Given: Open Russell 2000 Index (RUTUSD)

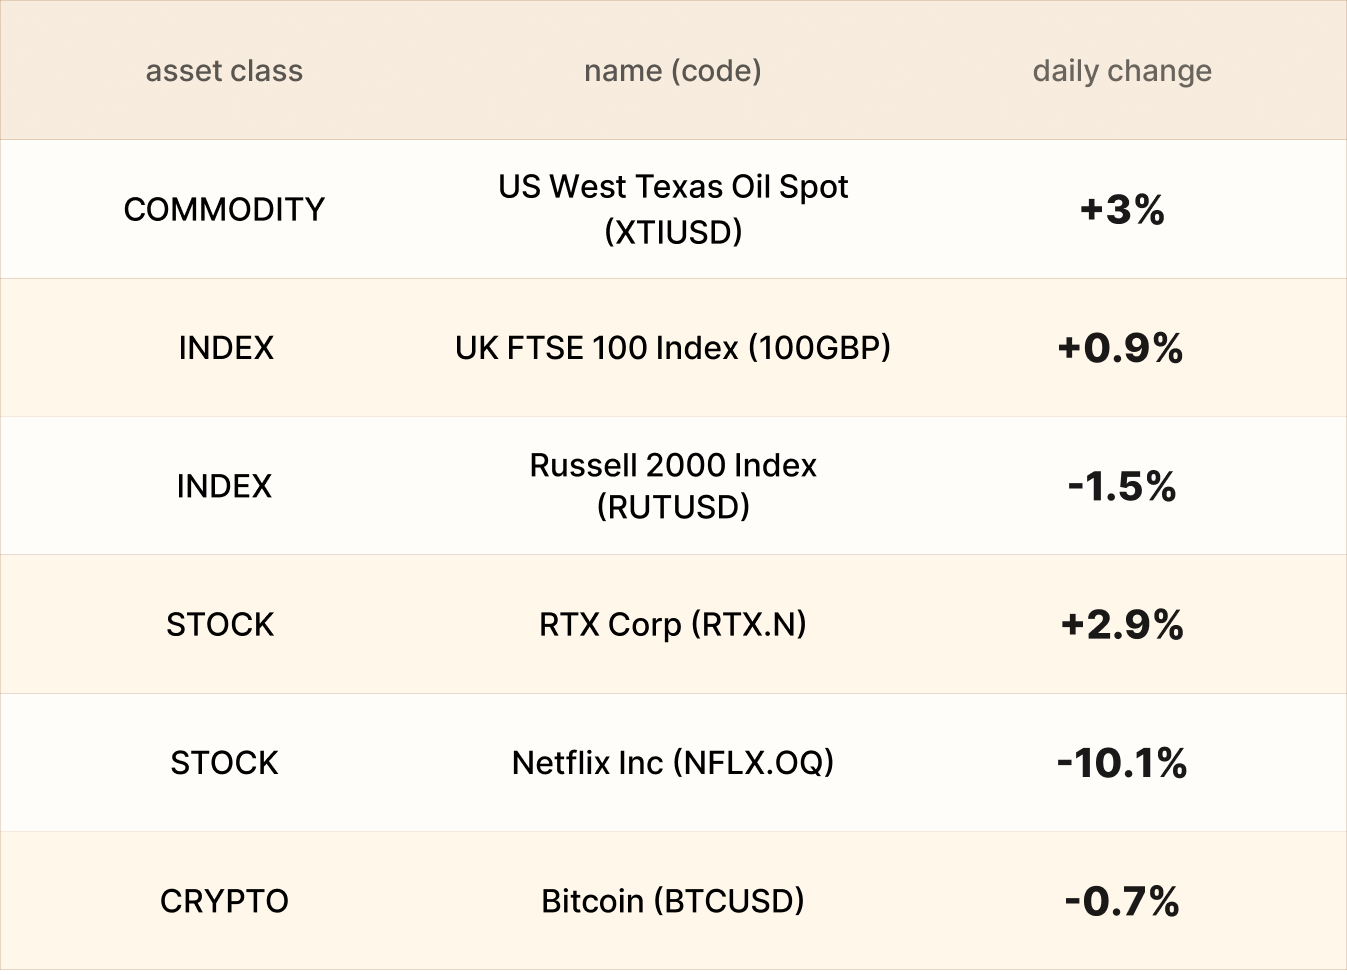Looking at the screenshot, I should tap(672, 486).
